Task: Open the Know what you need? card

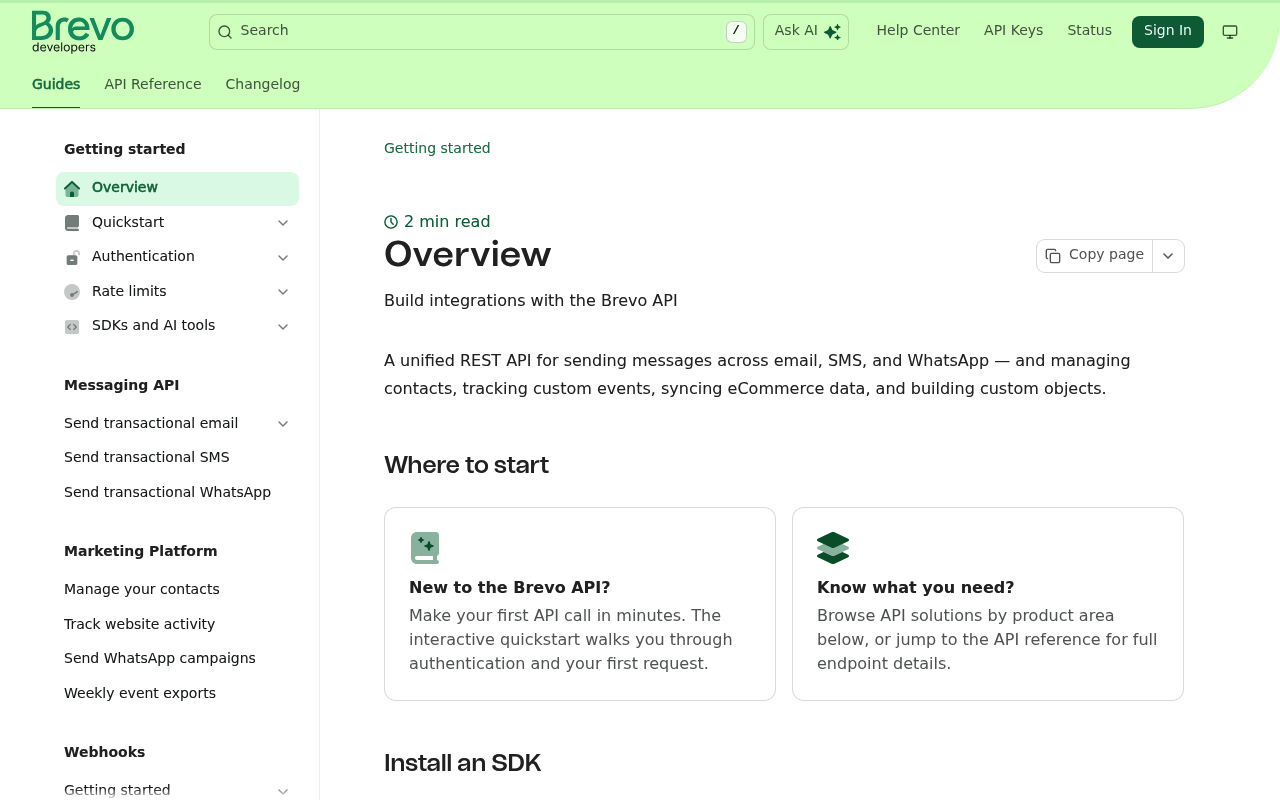Action: 988,604
